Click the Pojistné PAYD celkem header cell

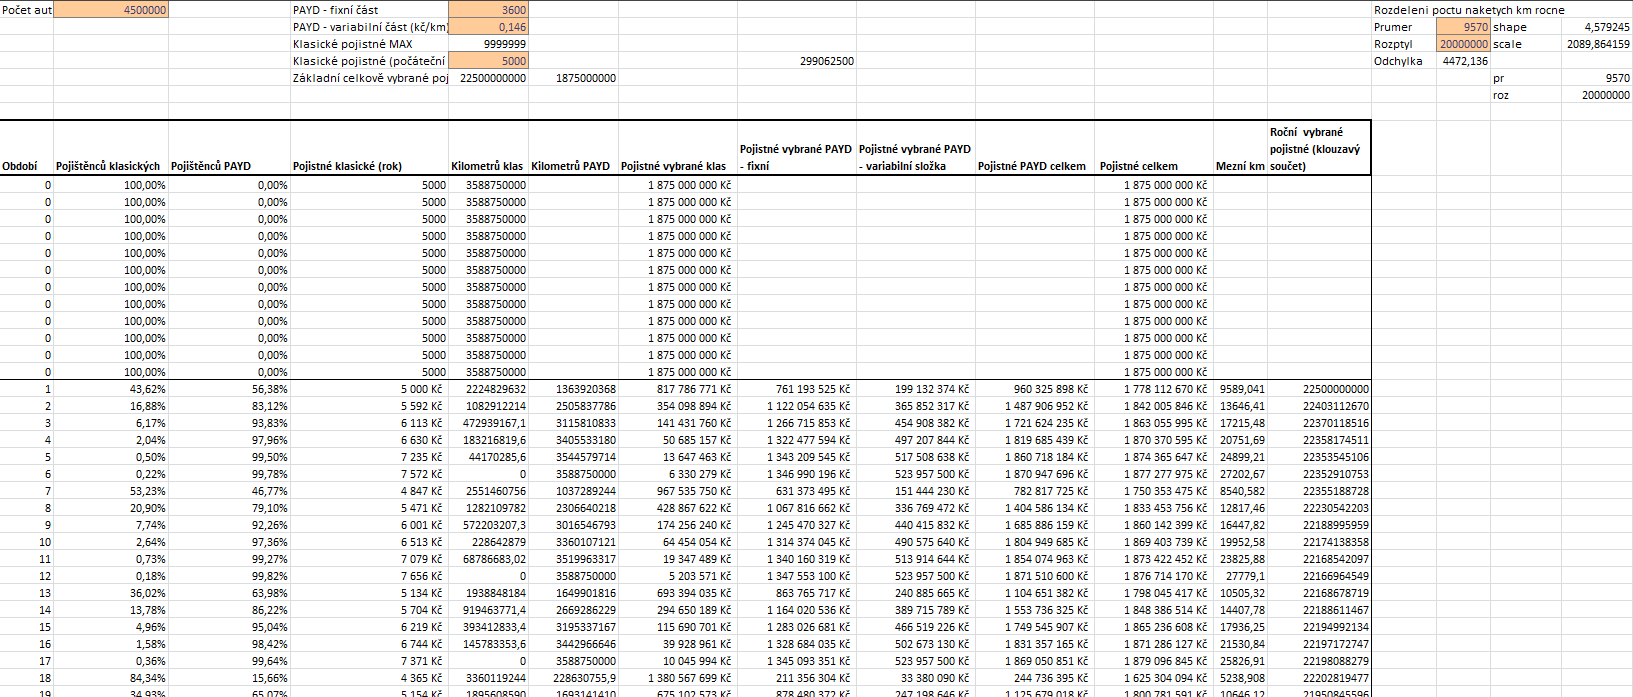pos(1032,166)
